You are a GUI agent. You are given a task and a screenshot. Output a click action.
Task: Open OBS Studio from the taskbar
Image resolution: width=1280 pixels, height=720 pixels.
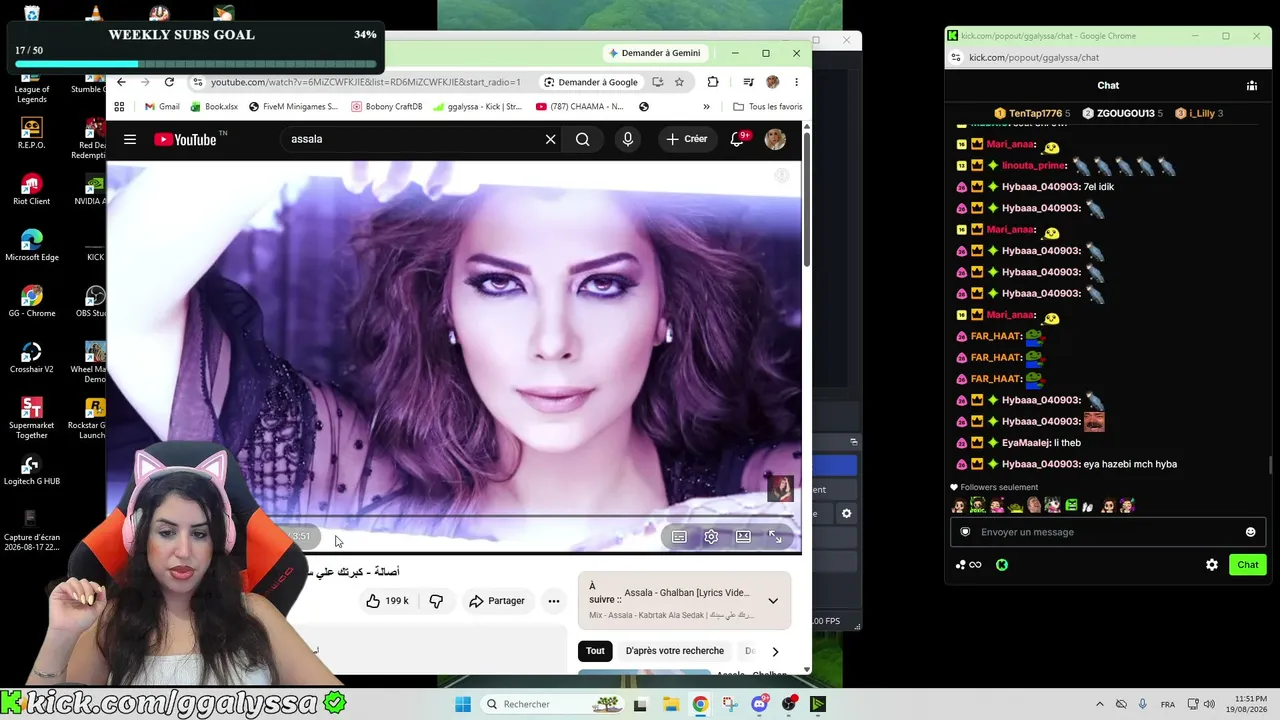point(789,704)
